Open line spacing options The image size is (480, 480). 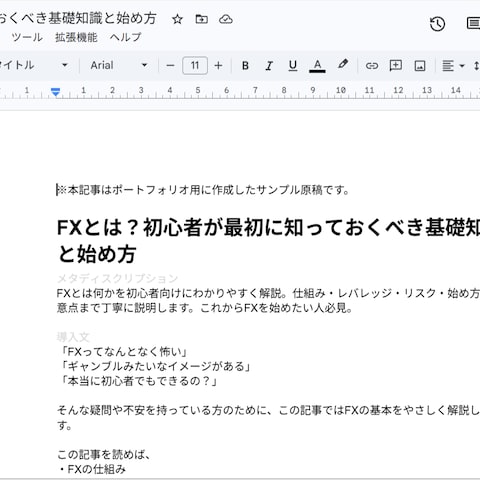(477, 66)
